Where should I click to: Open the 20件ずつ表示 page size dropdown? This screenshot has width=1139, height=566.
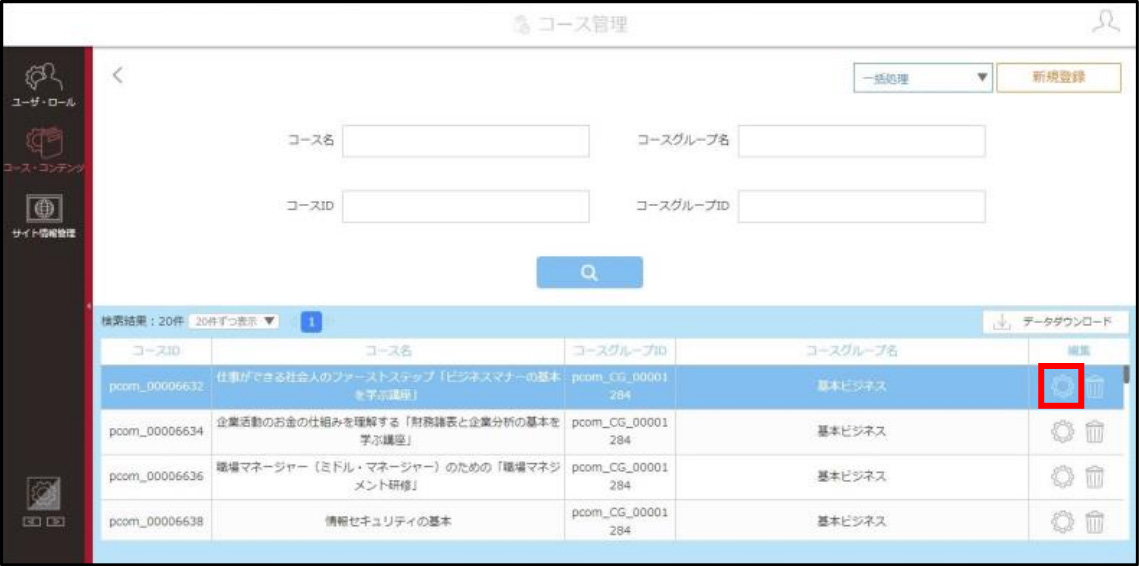point(234,321)
